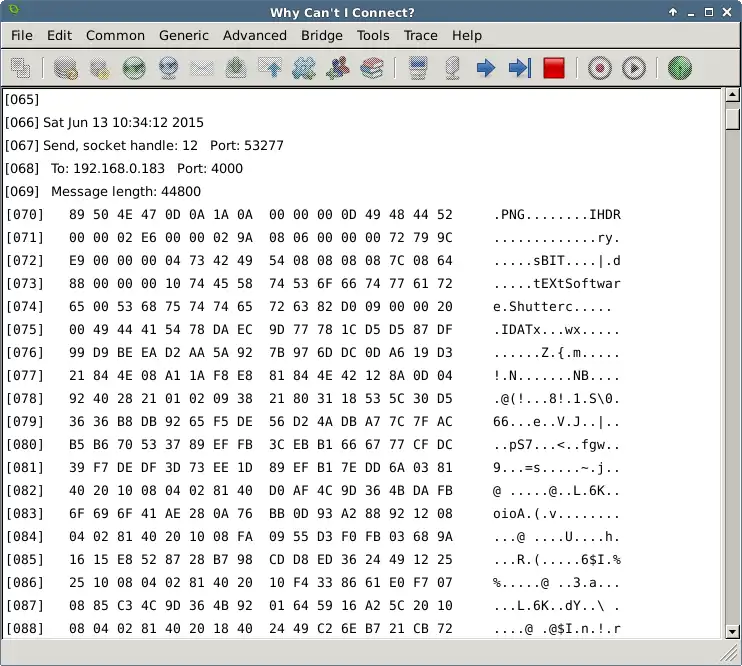Viewport: 742px width, 666px height.
Task: Click line number [080]
Action: (24, 444)
